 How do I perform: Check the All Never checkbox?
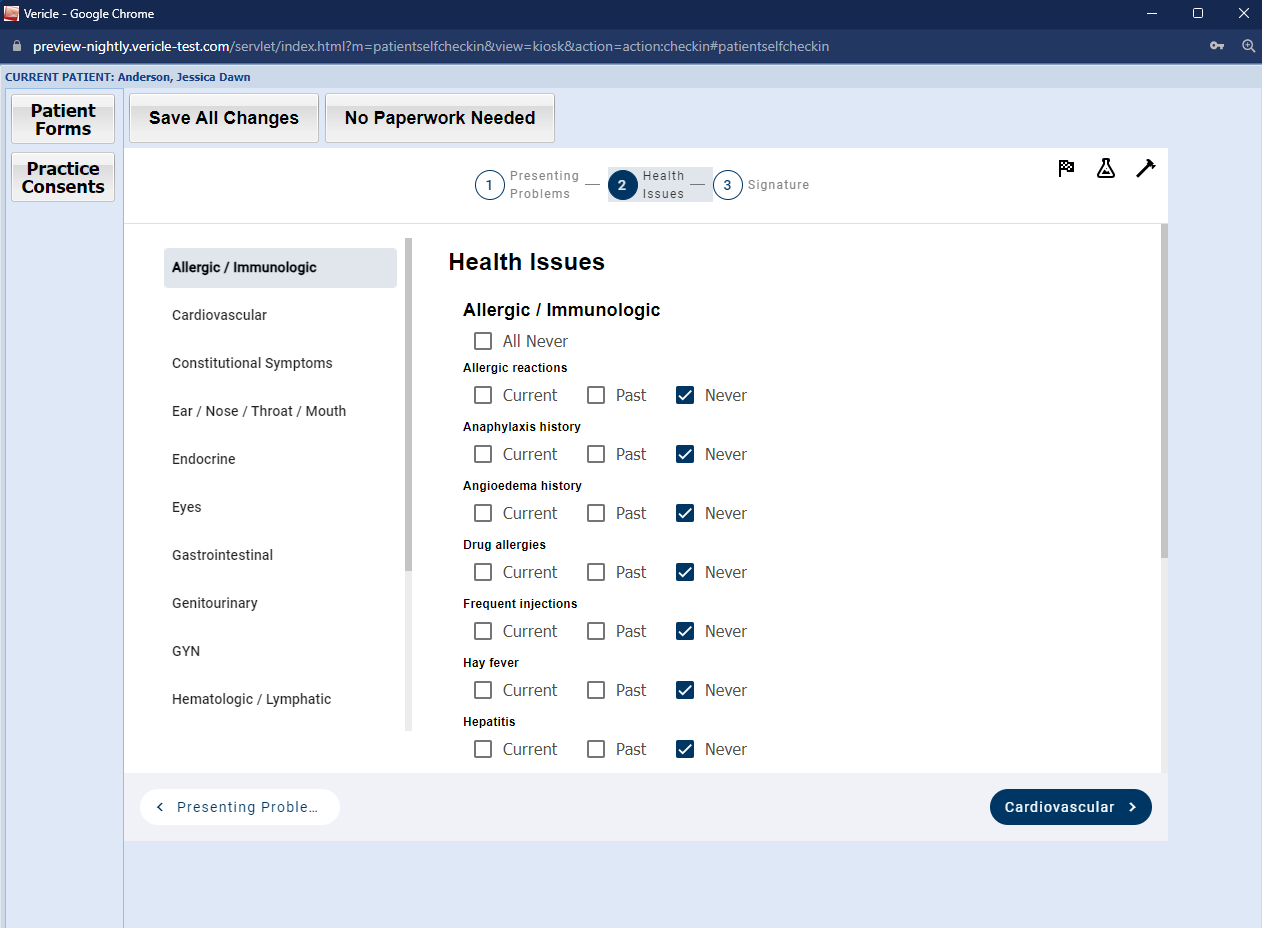pos(483,341)
